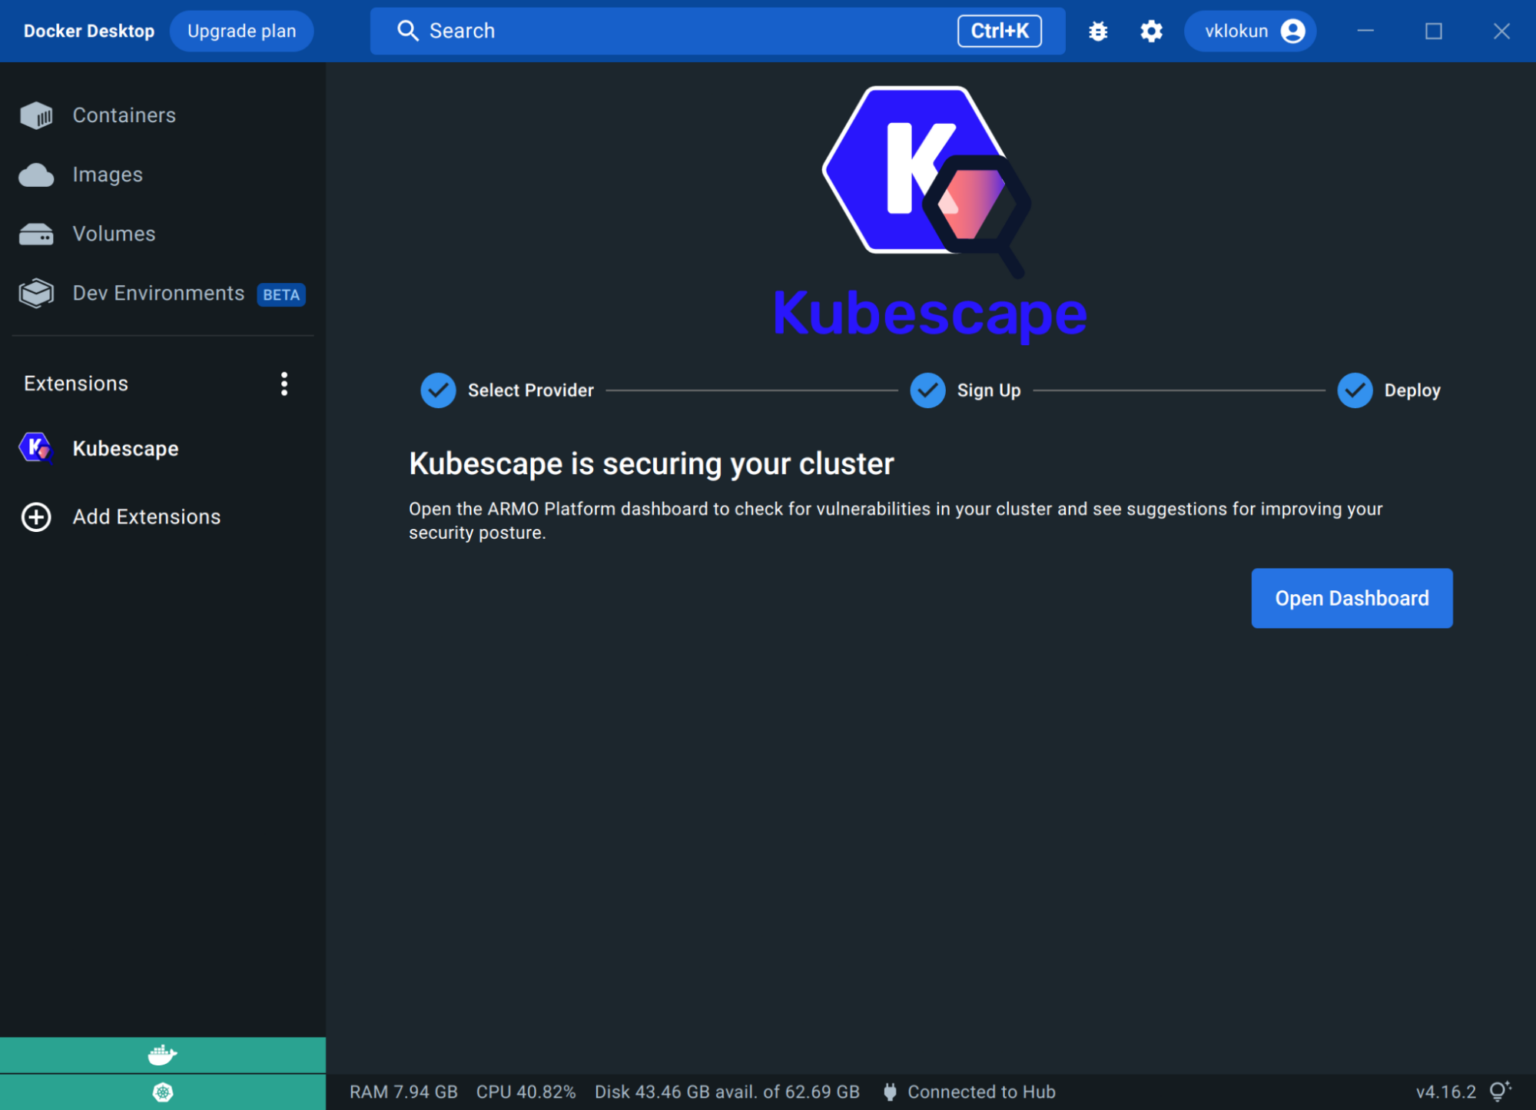Click the Dev Environments box icon
Screen dimensions: 1536x1110
click(x=36, y=293)
